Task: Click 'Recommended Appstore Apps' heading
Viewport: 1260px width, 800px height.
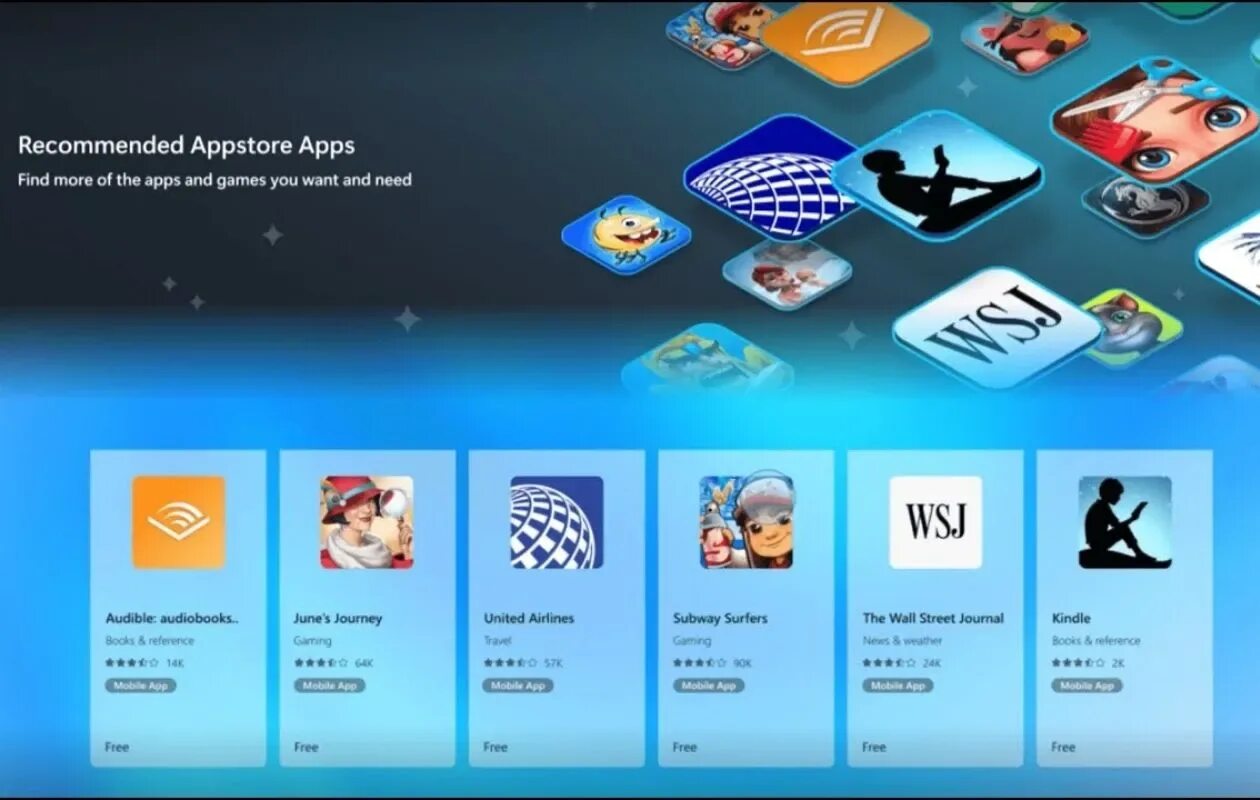Action: (x=186, y=146)
